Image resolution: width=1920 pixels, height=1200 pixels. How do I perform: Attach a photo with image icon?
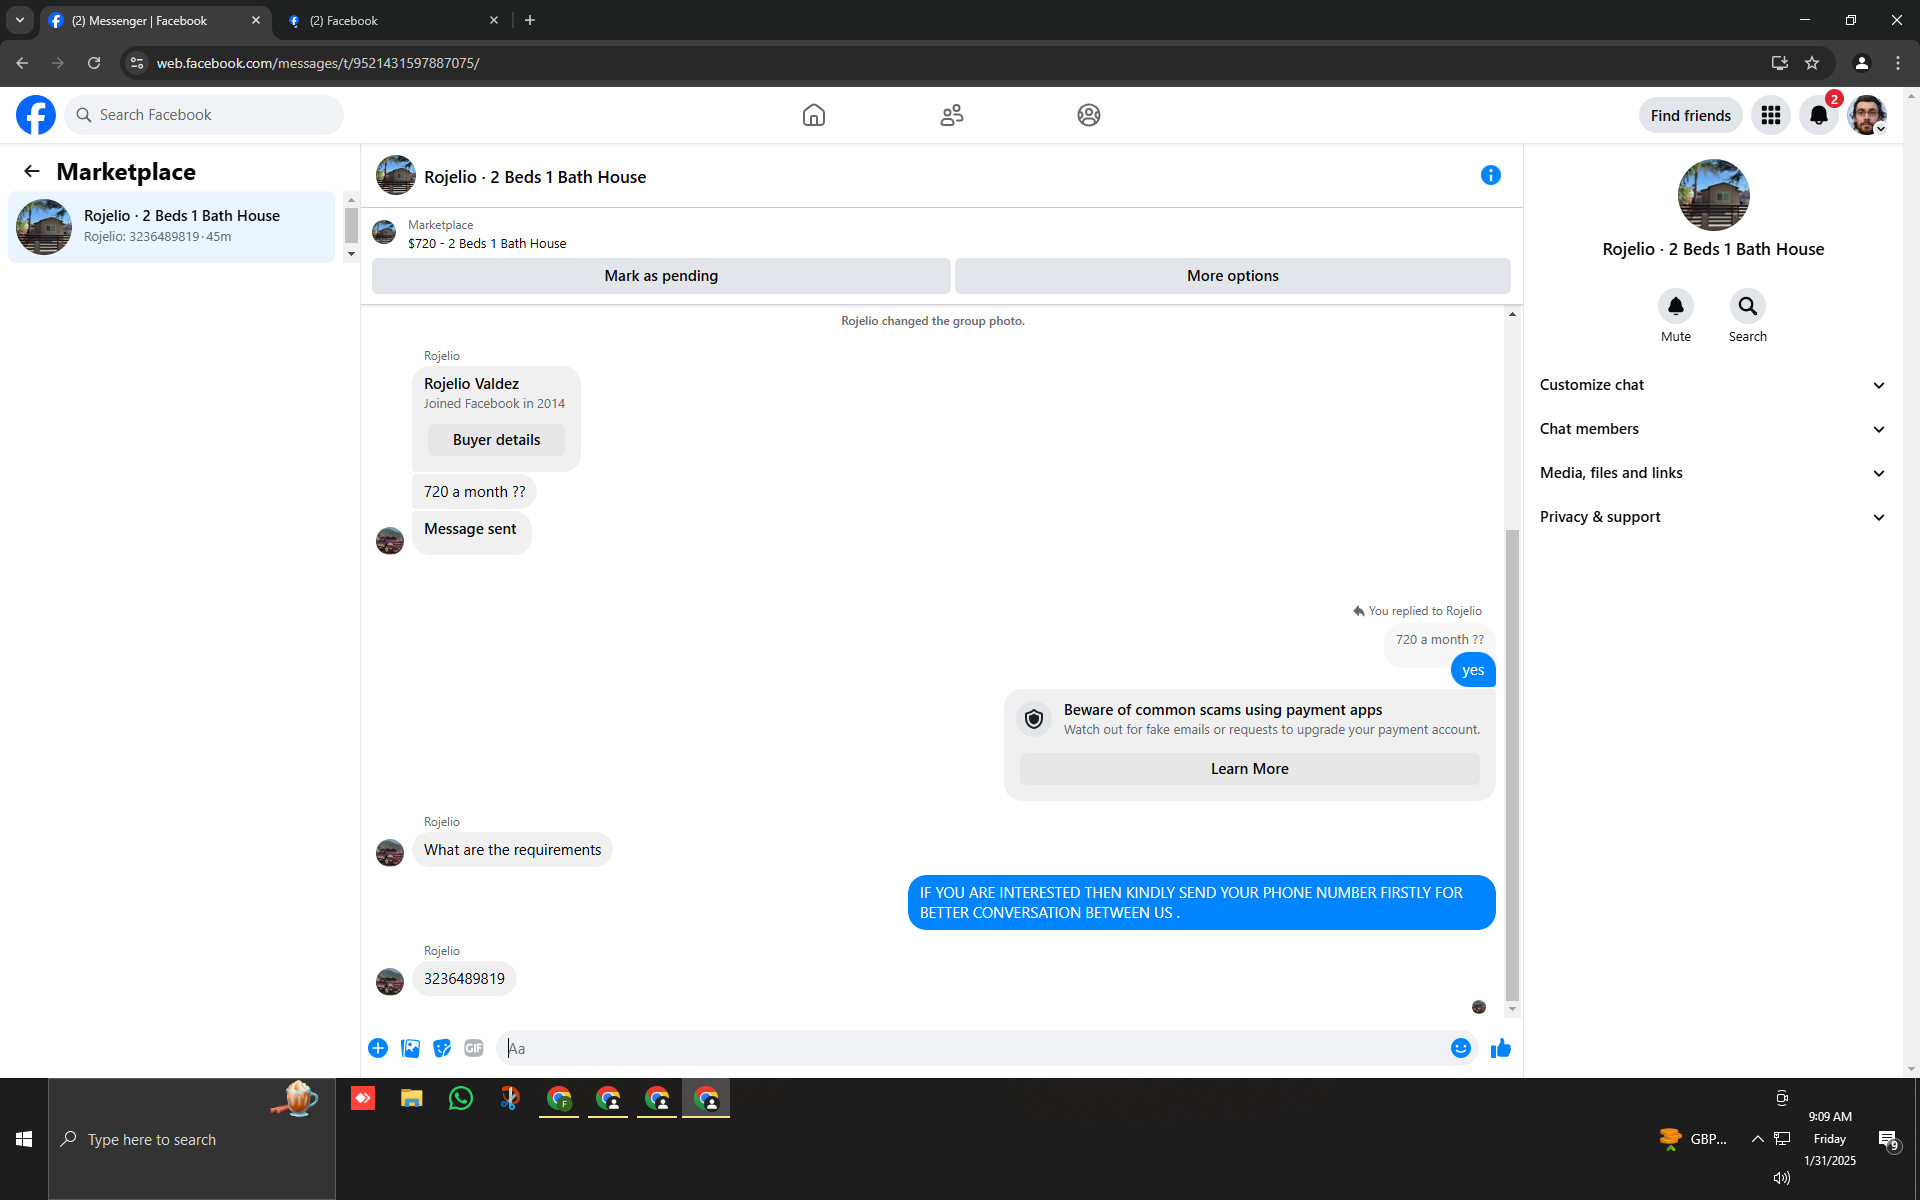pyautogui.click(x=410, y=1048)
